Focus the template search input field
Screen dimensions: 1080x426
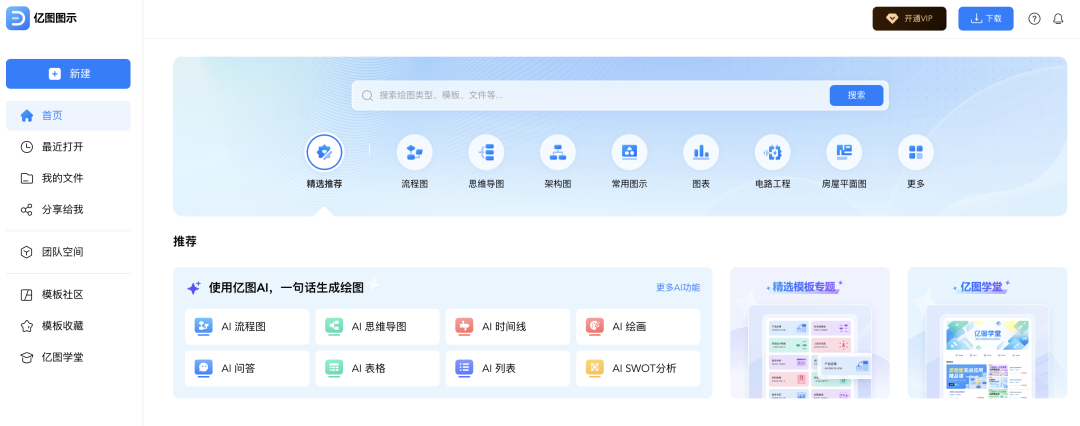point(592,96)
